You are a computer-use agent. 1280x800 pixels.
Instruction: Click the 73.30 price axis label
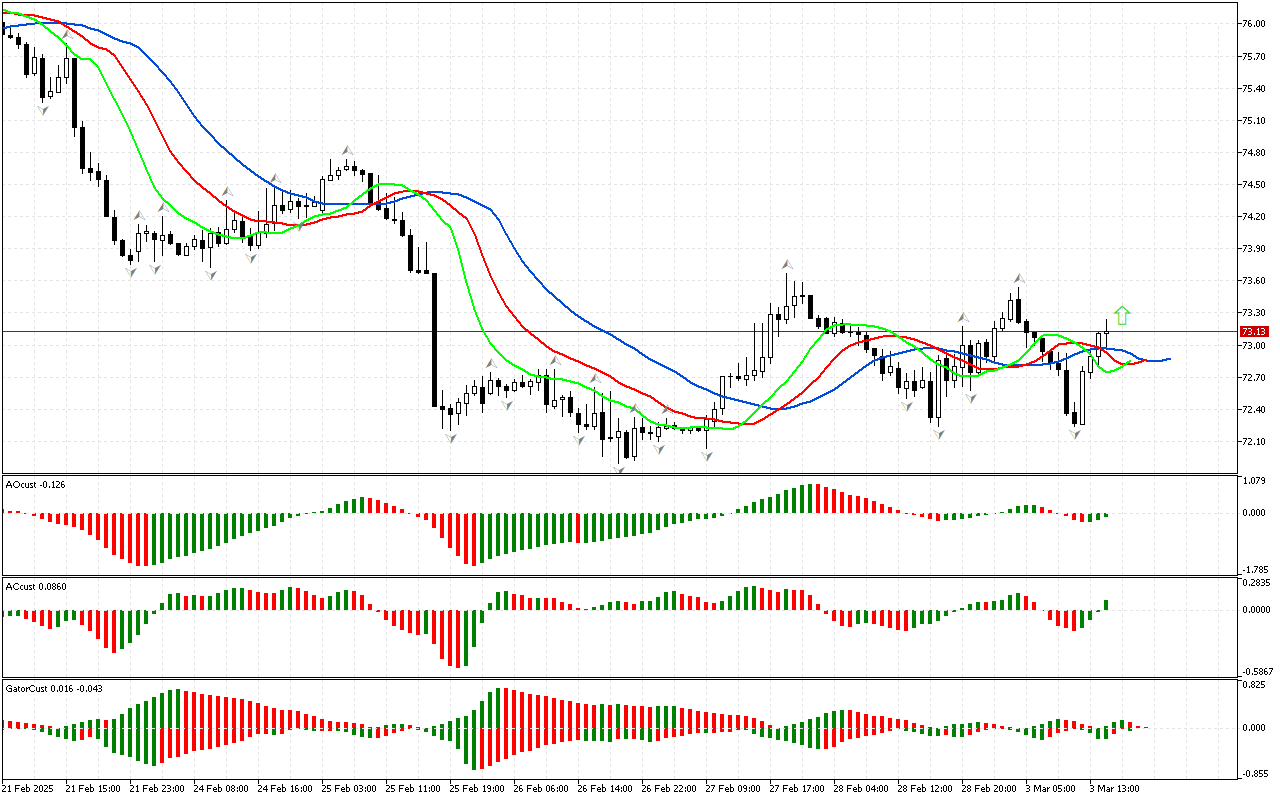(x=1253, y=313)
